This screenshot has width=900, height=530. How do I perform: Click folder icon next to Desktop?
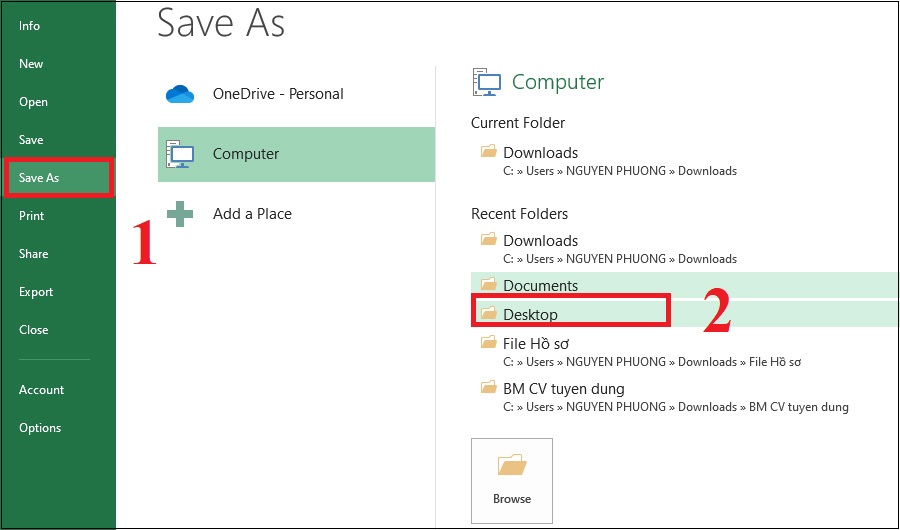click(x=489, y=314)
